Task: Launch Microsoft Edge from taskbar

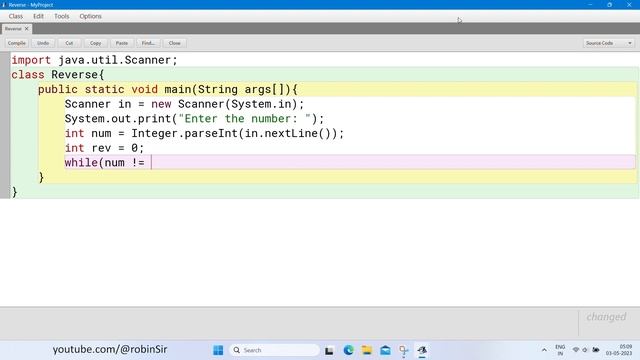Action: coord(348,350)
